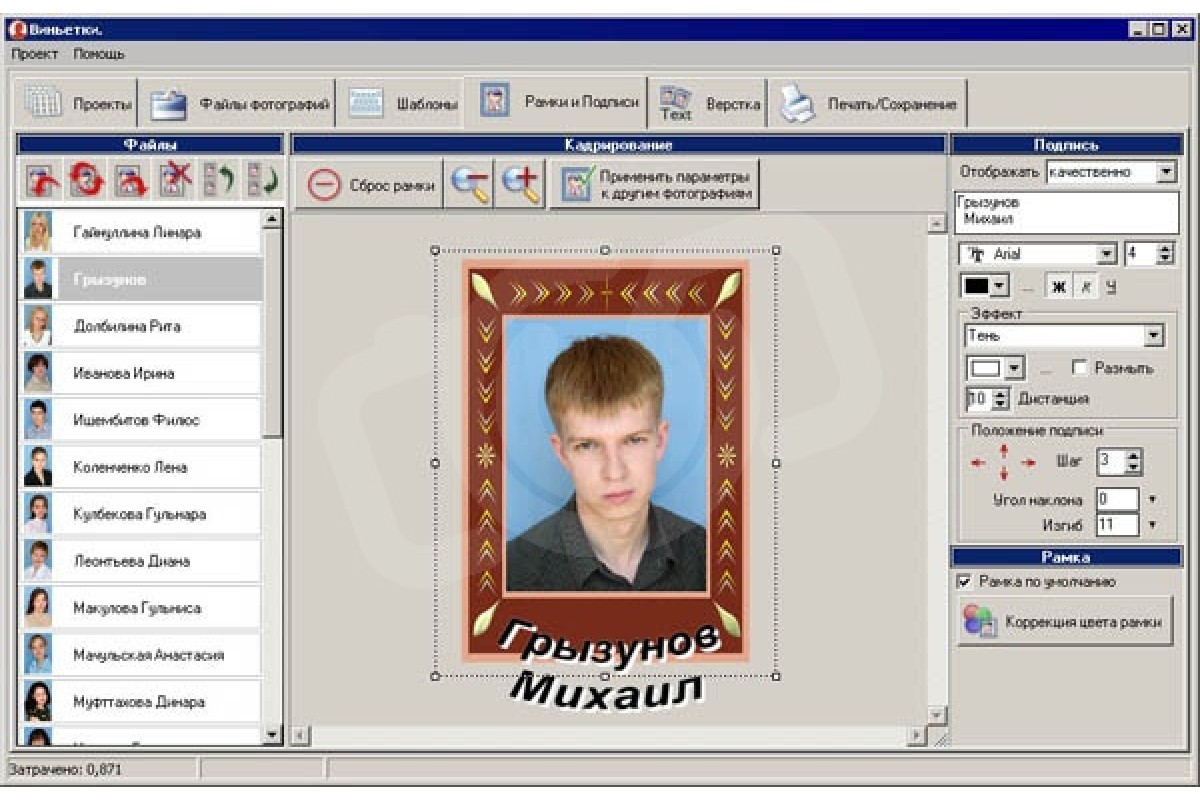Viewport: 1200px width, 800px height.
Task: Click the arrow next to Изгиб field
Action: (1152, 524)
